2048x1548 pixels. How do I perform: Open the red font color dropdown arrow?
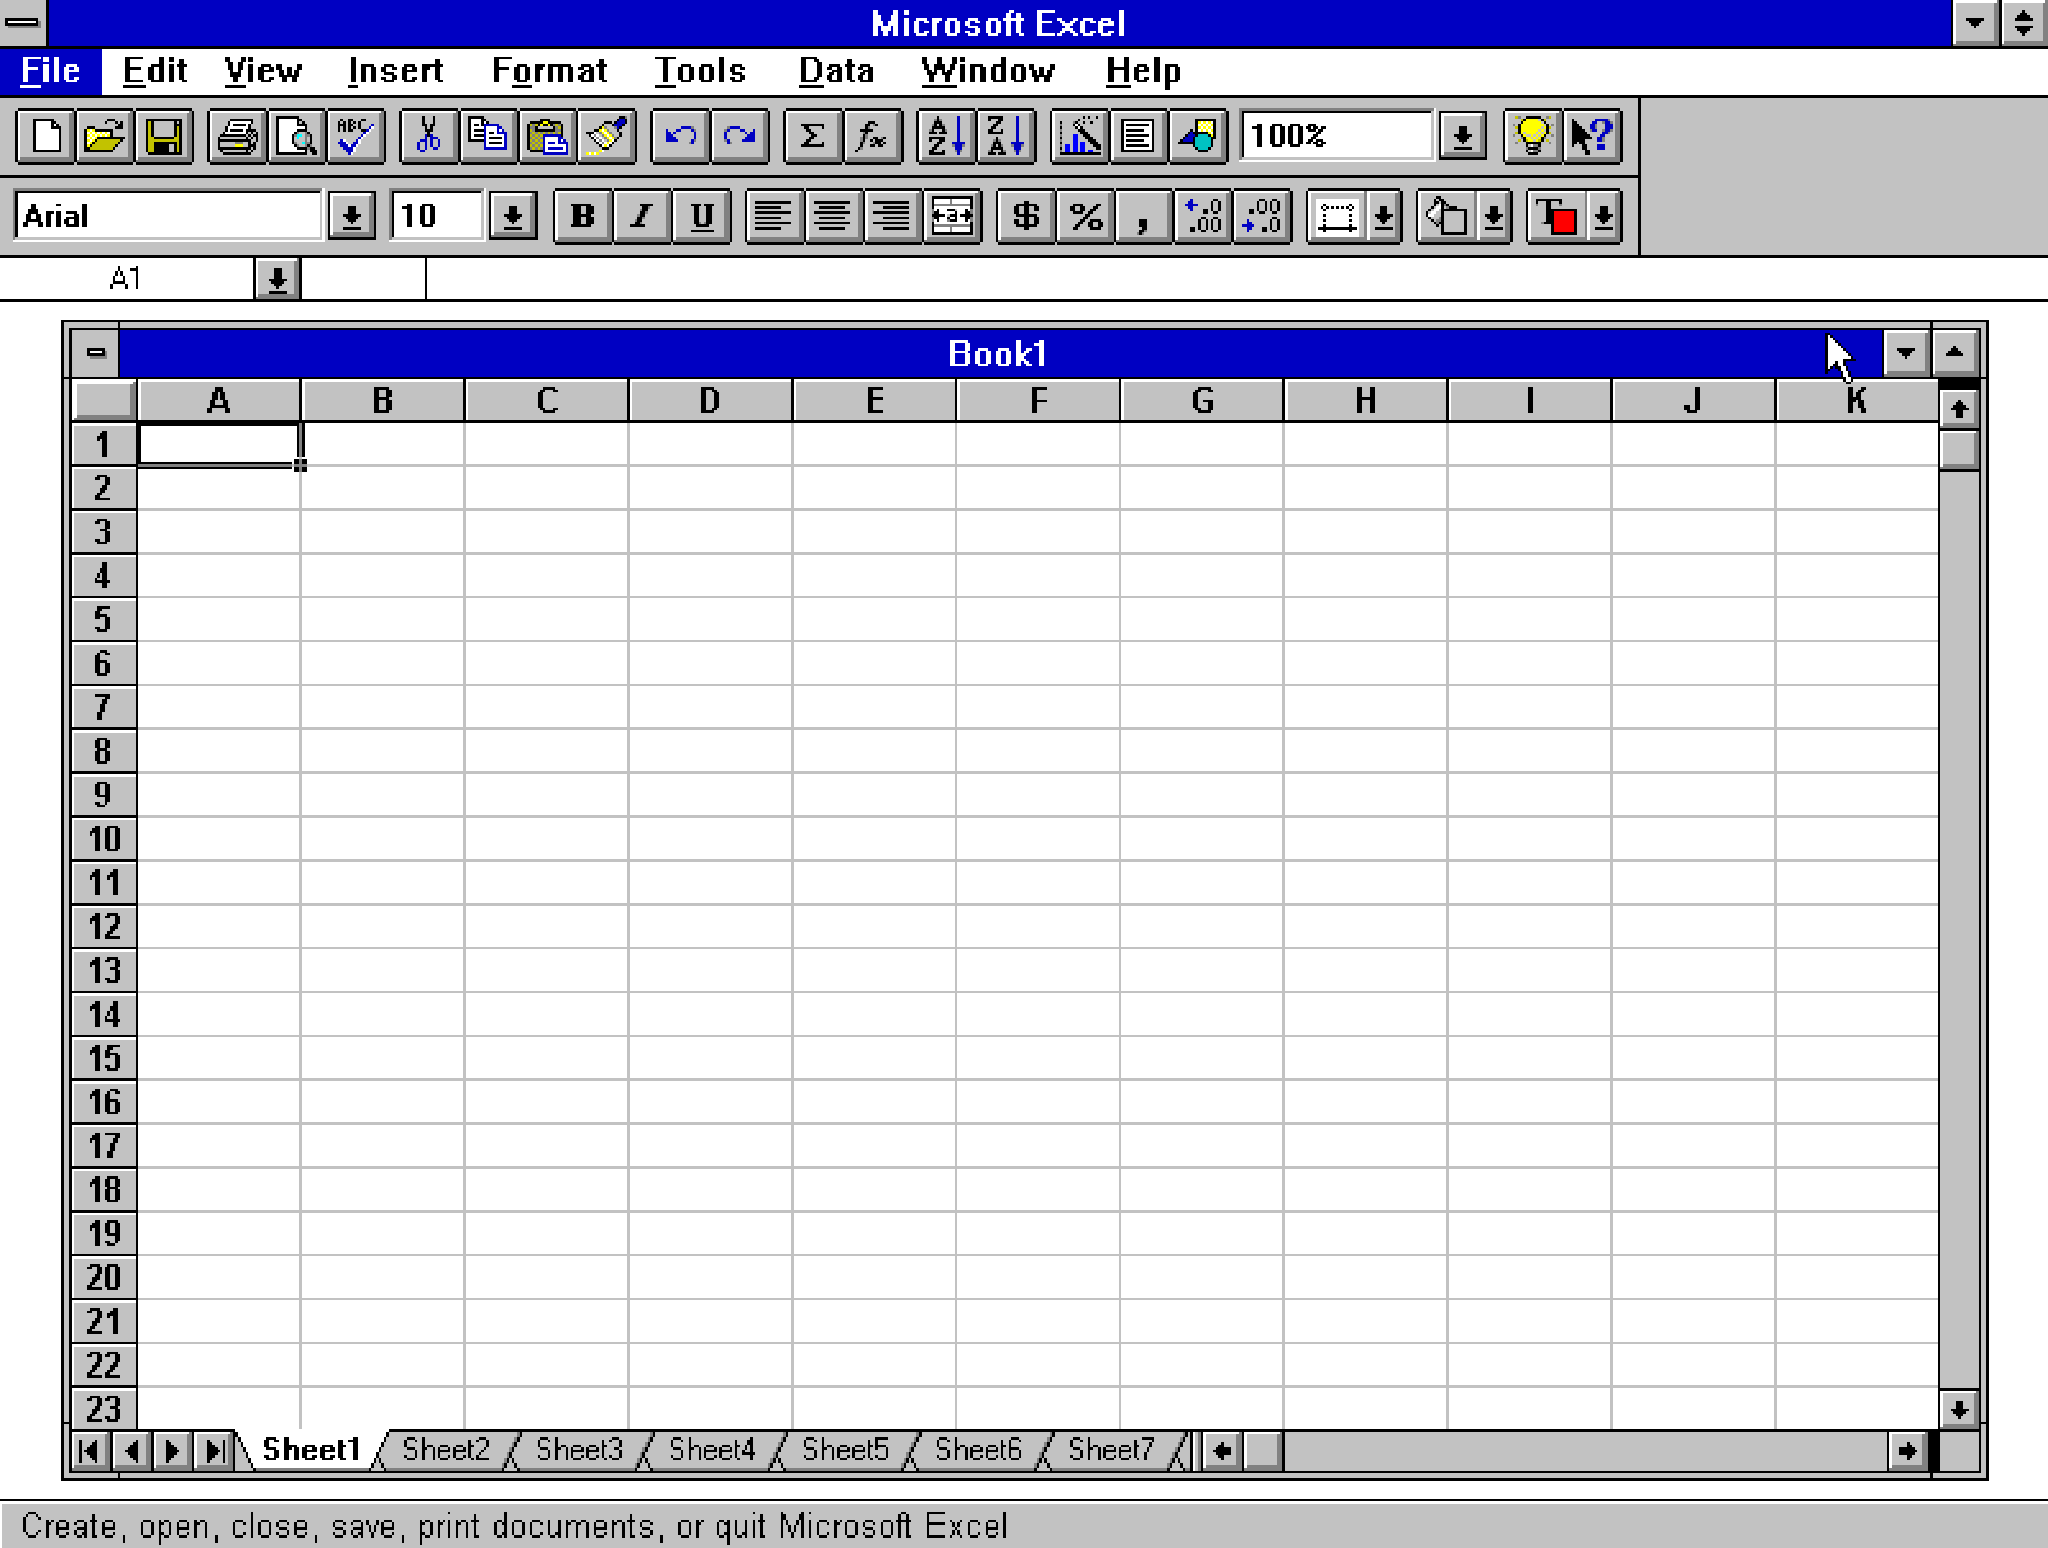coord(1603,216)
